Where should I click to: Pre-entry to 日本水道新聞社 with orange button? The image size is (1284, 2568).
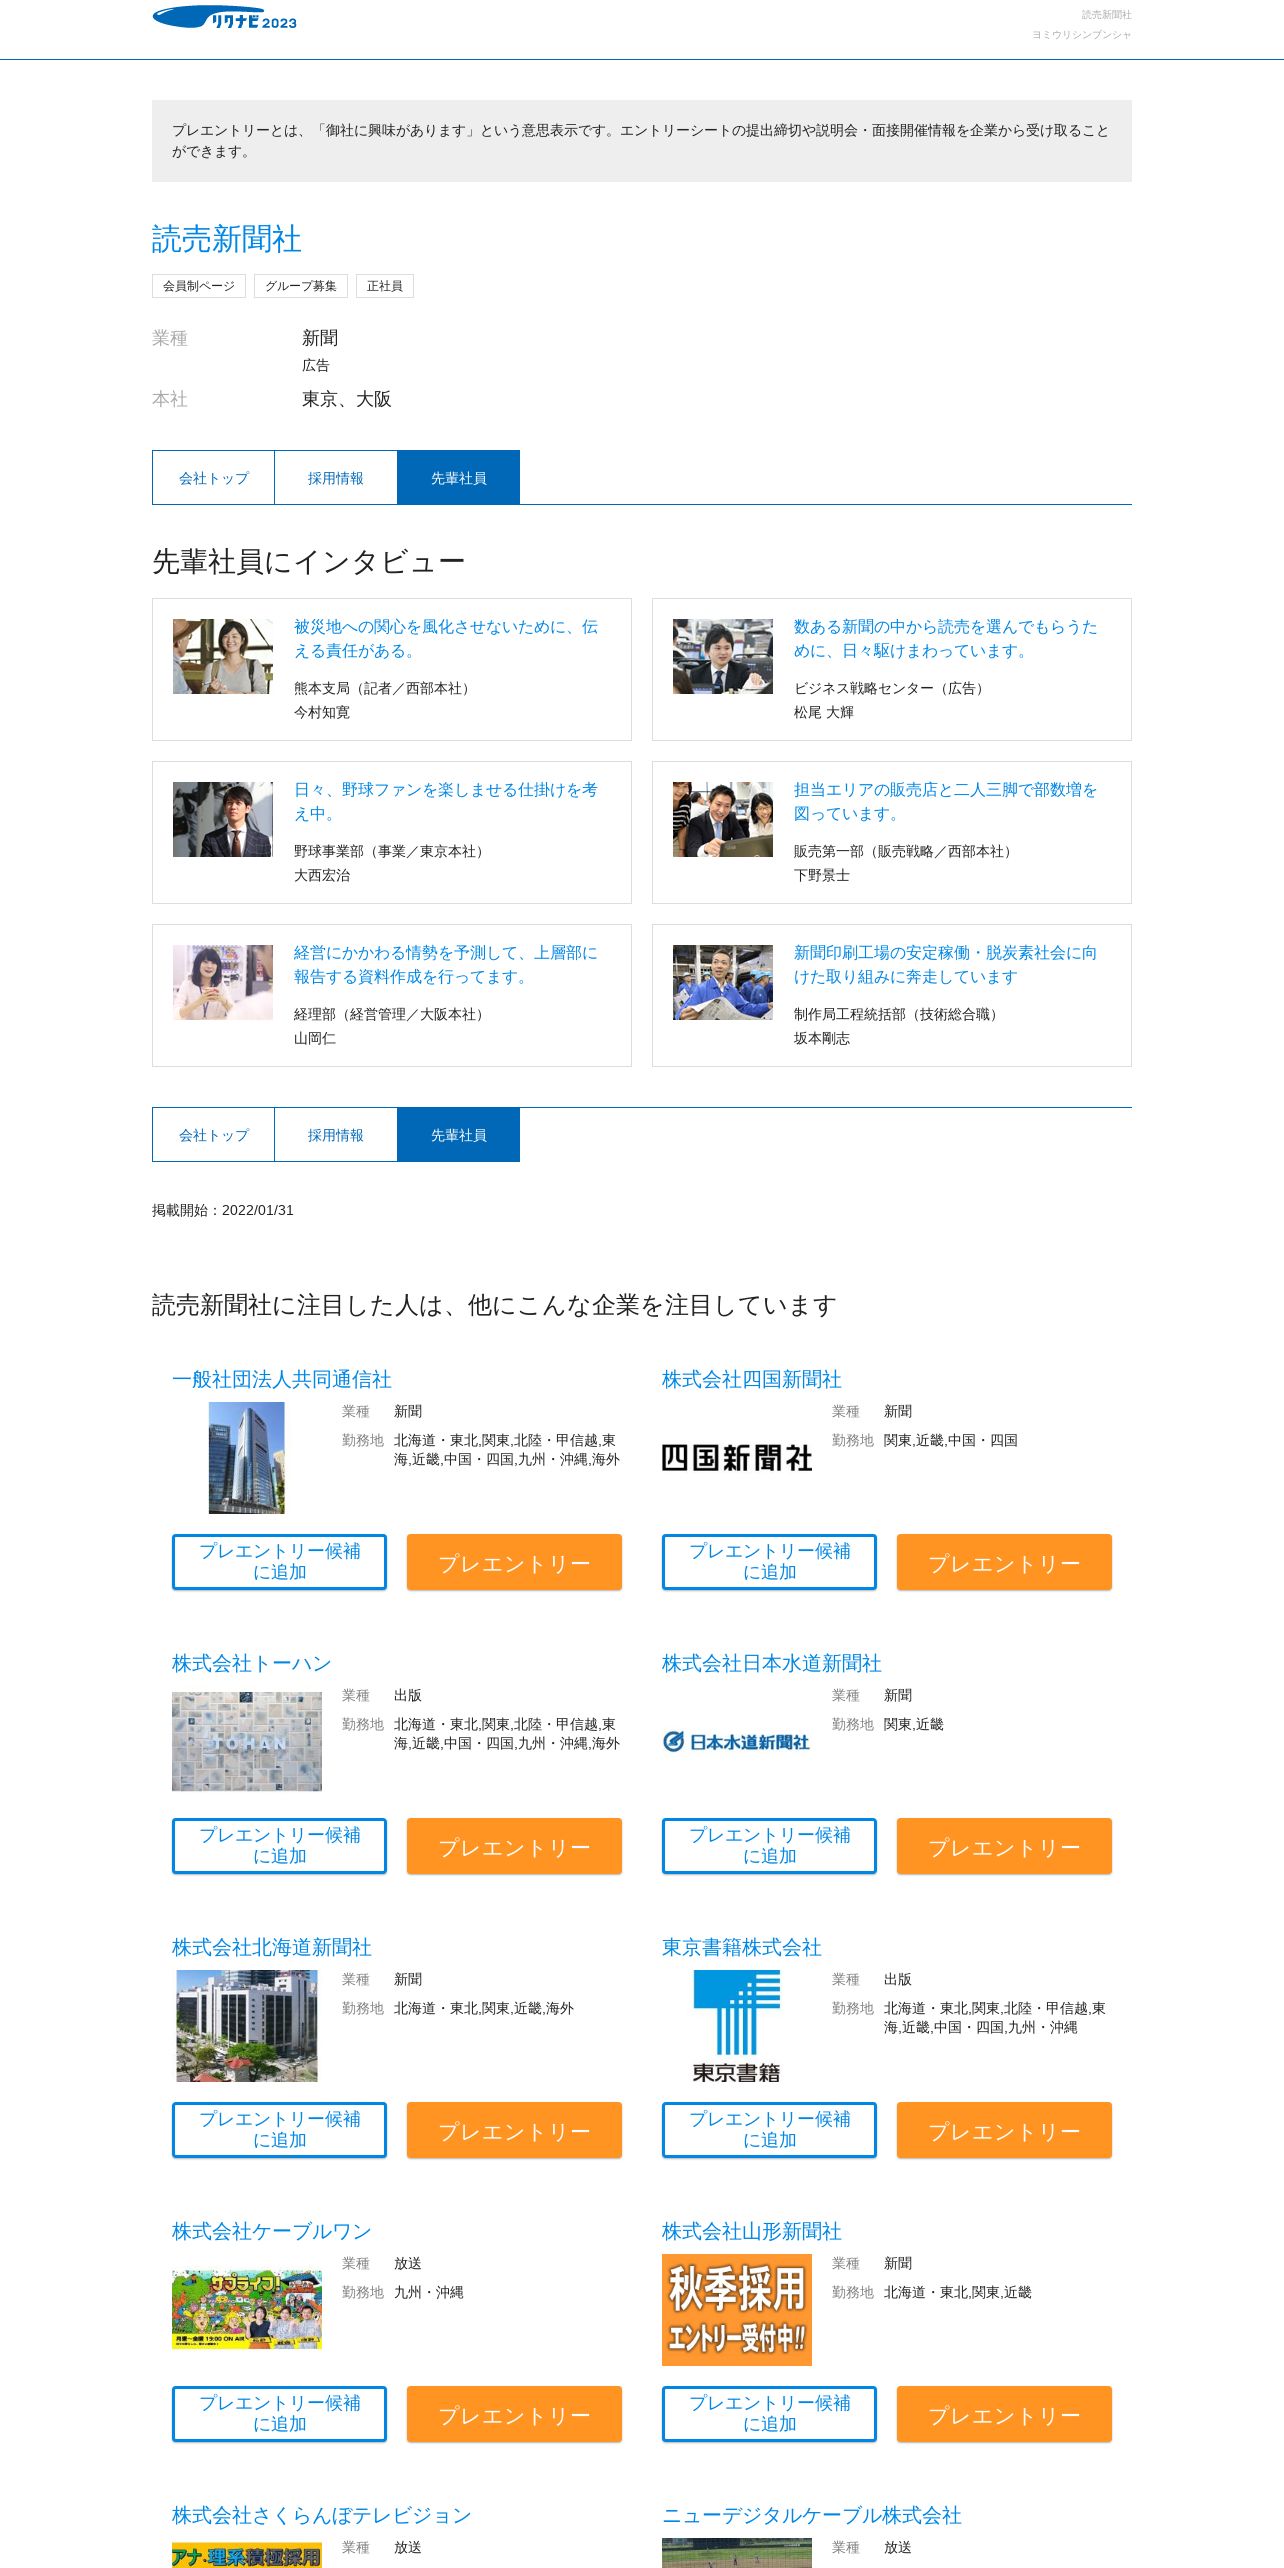click(1004, 1846)
